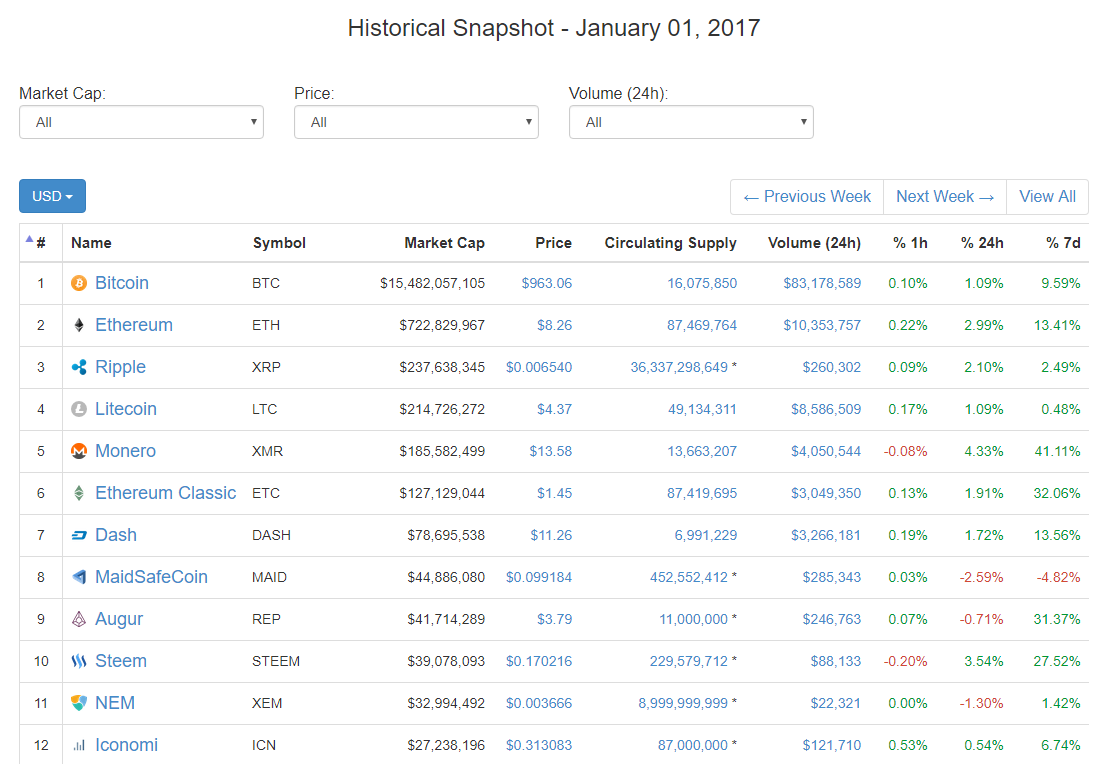1105x764 pixels.
Task: Click Bitcoin circulating supply 16,075,850 link
Action: pyautogui.click(x=702, y=283)
